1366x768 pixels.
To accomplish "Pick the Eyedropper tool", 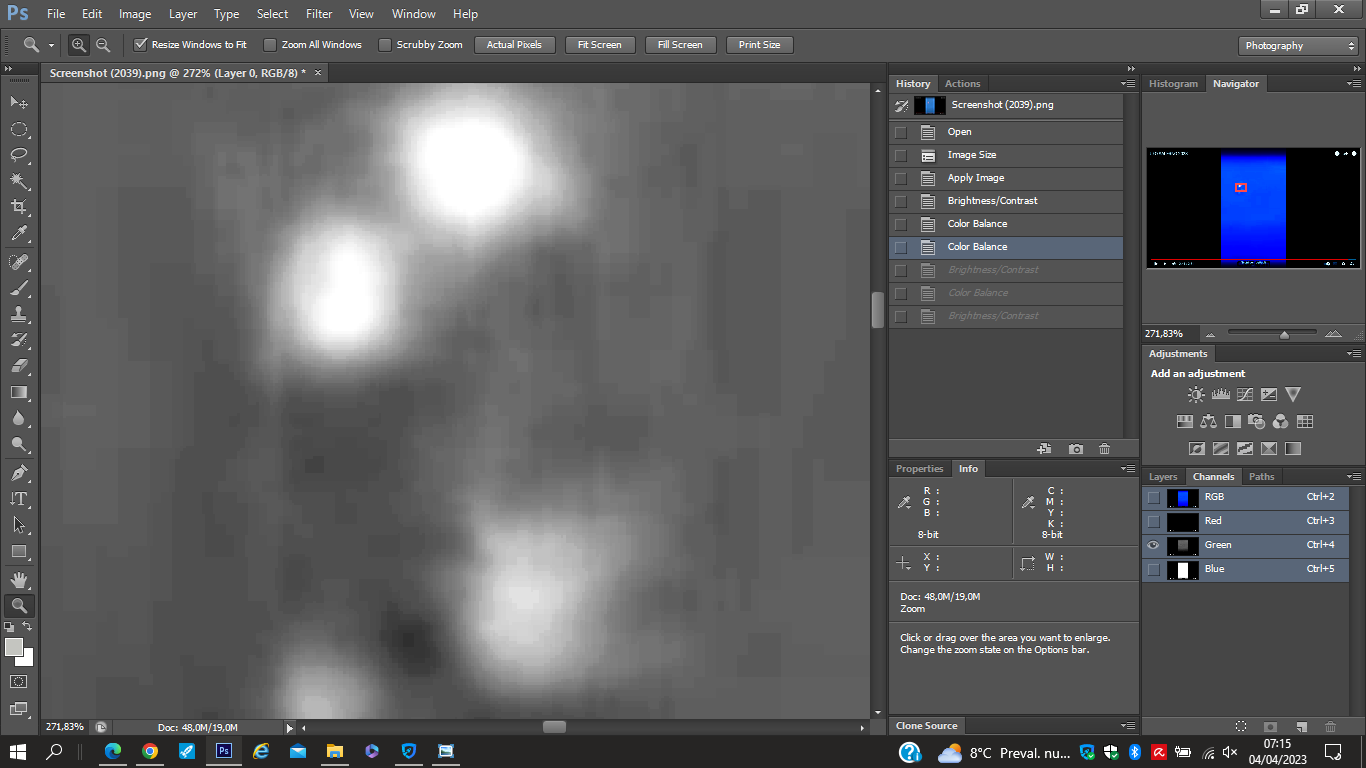I will (x=19, y=234).
